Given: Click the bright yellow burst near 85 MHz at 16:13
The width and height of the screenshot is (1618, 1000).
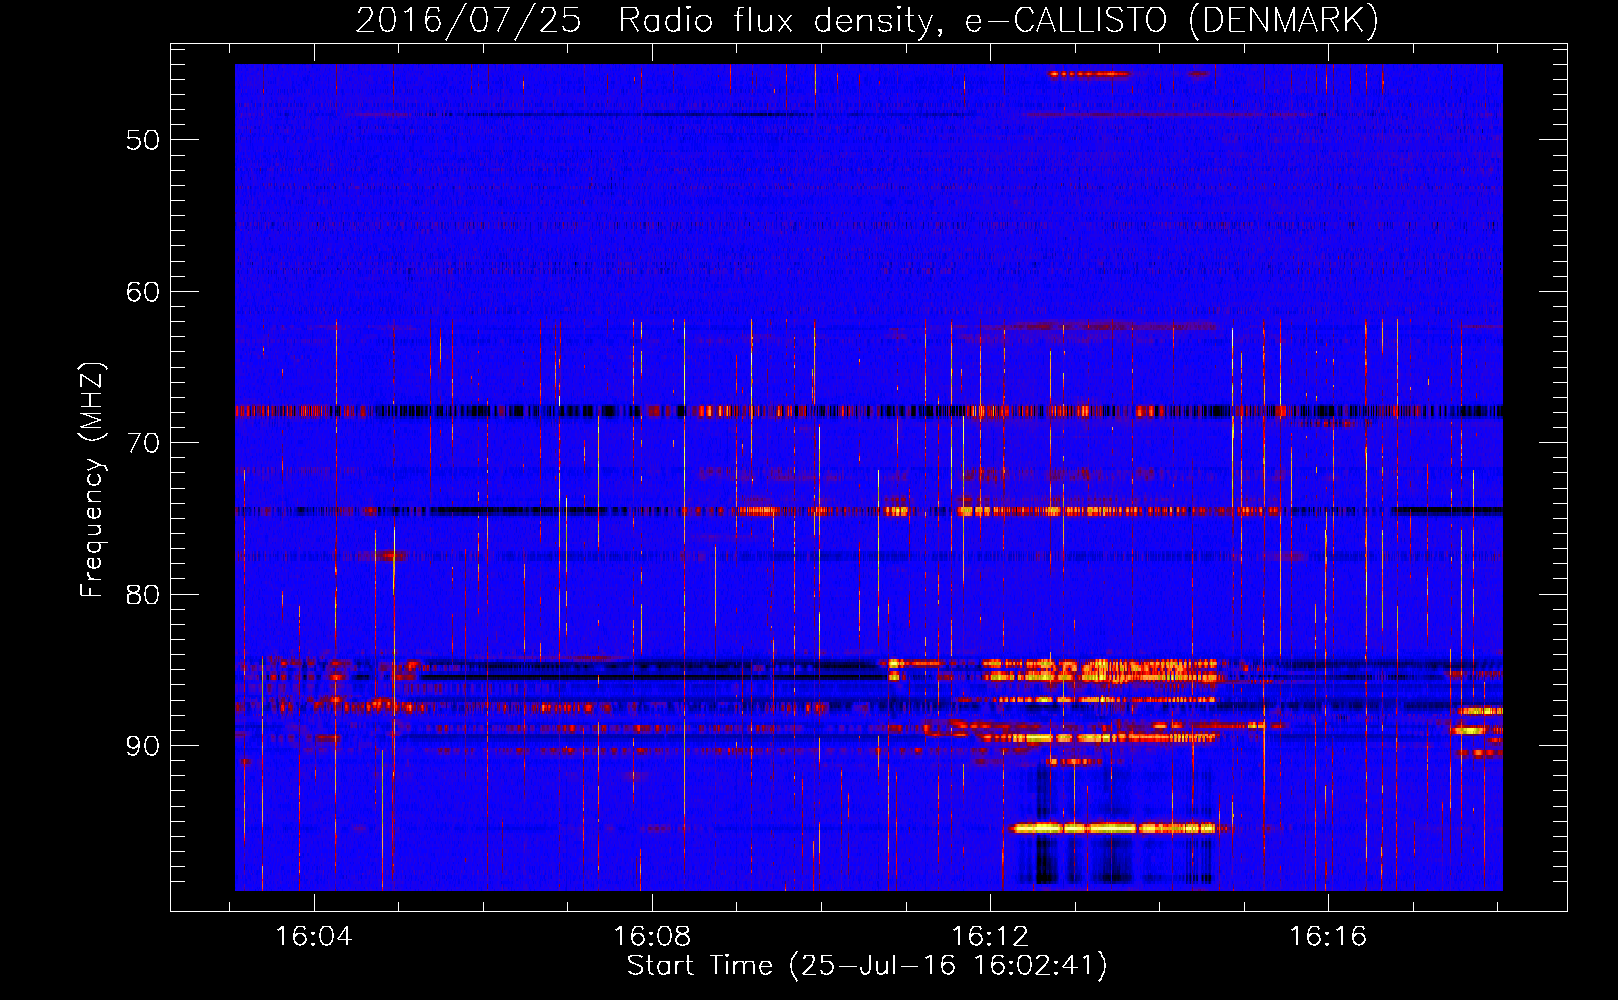Looking at the screenshot, I should 1100,670.
